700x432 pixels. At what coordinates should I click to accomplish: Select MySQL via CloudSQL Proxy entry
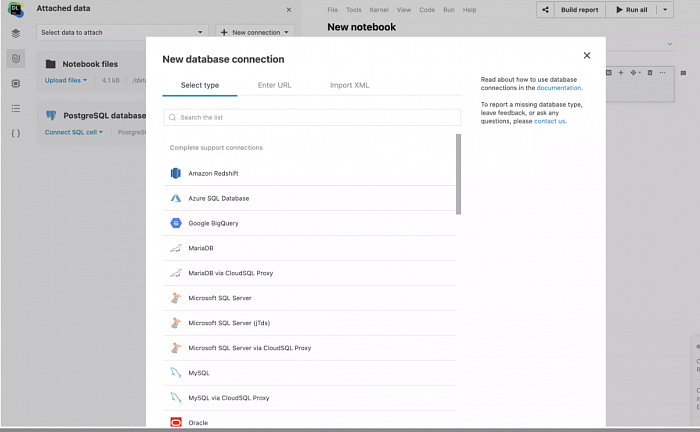tap(309, 398)
